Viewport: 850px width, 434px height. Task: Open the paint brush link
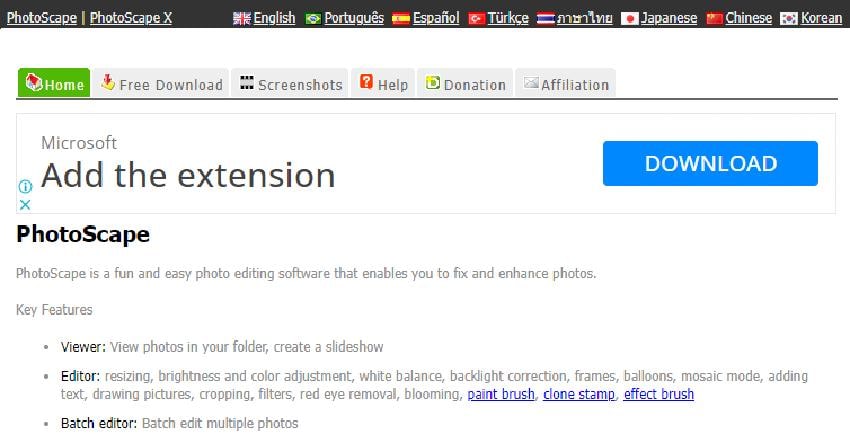click(501, 394)
